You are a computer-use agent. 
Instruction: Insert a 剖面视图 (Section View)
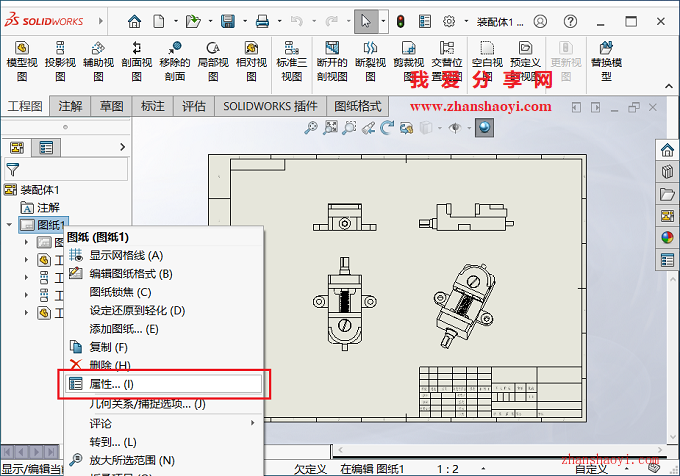(x=137, y=62)
